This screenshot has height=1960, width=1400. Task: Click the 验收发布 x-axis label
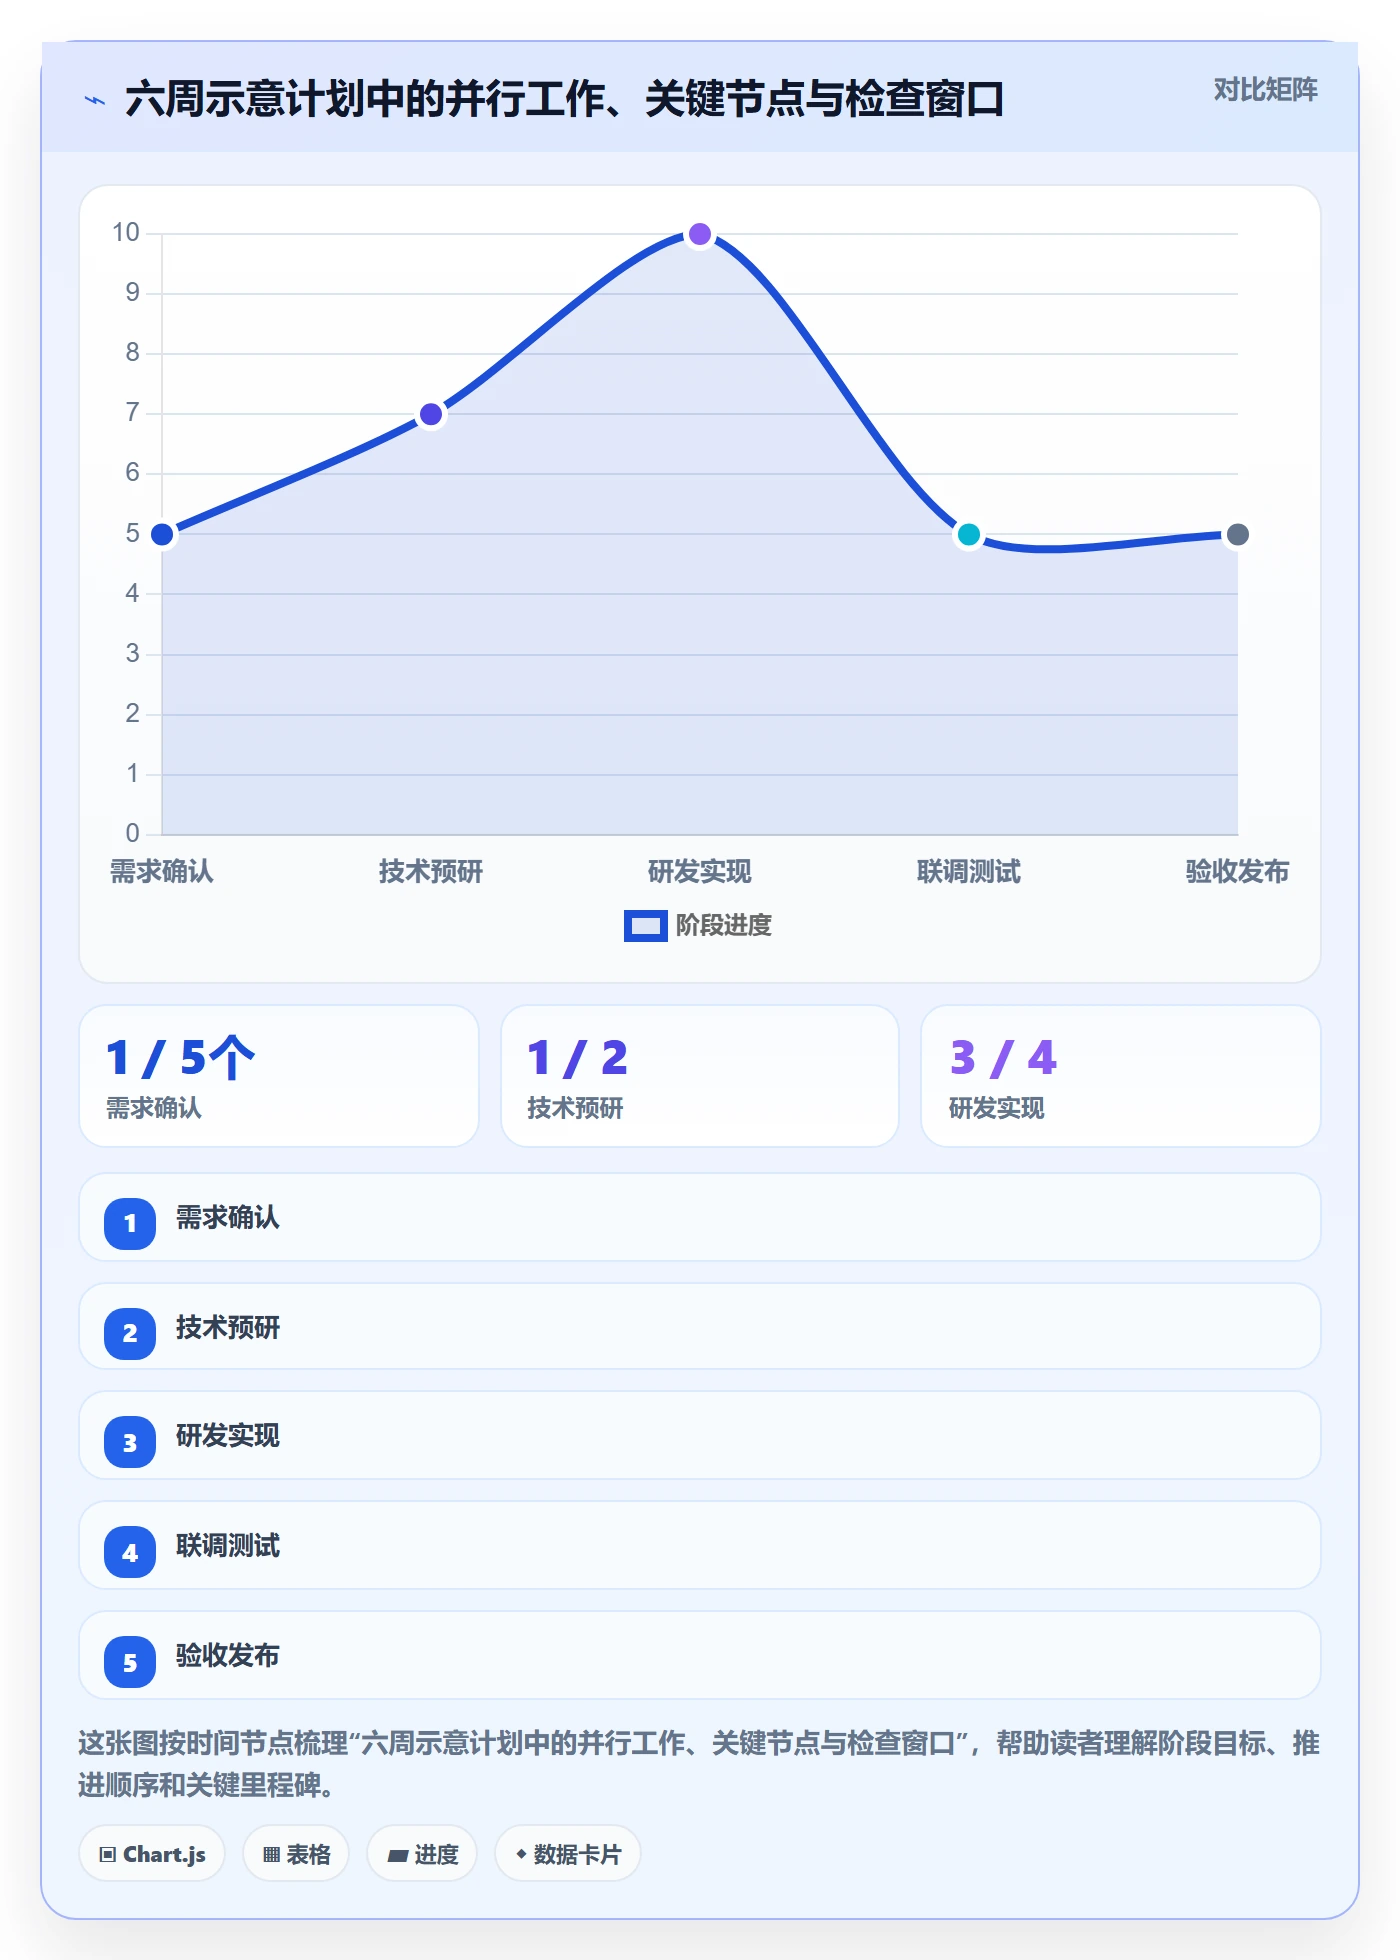(x=1238, y=872)
